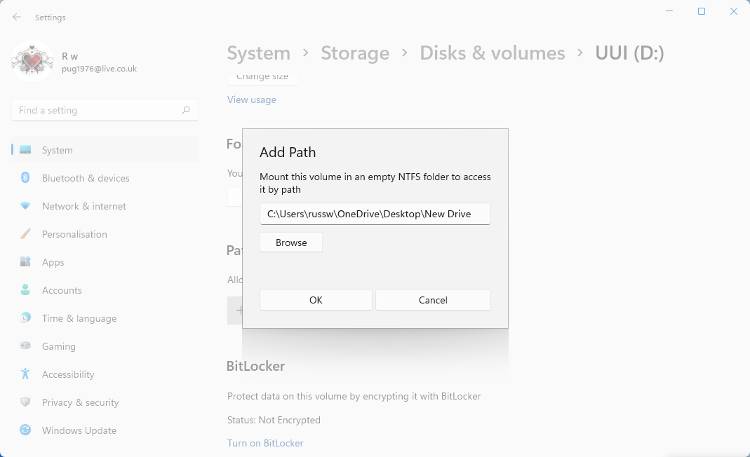This screenshot has height=457, width=750.
Task: Open the Windows Update section
Action: pos(78,430)
